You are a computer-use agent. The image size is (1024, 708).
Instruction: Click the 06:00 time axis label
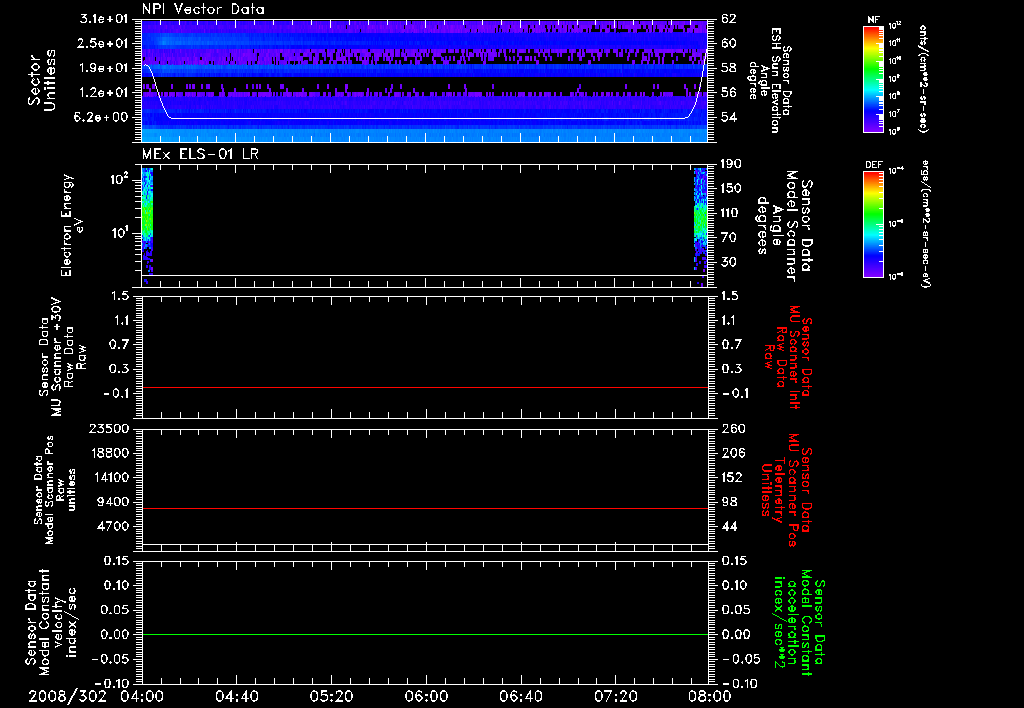point(426,696)
